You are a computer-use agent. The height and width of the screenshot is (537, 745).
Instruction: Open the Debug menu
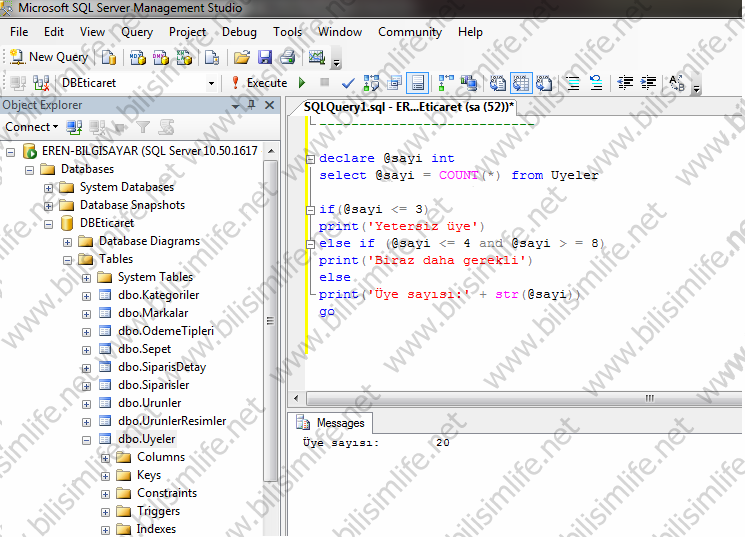(x=239, y=32)
